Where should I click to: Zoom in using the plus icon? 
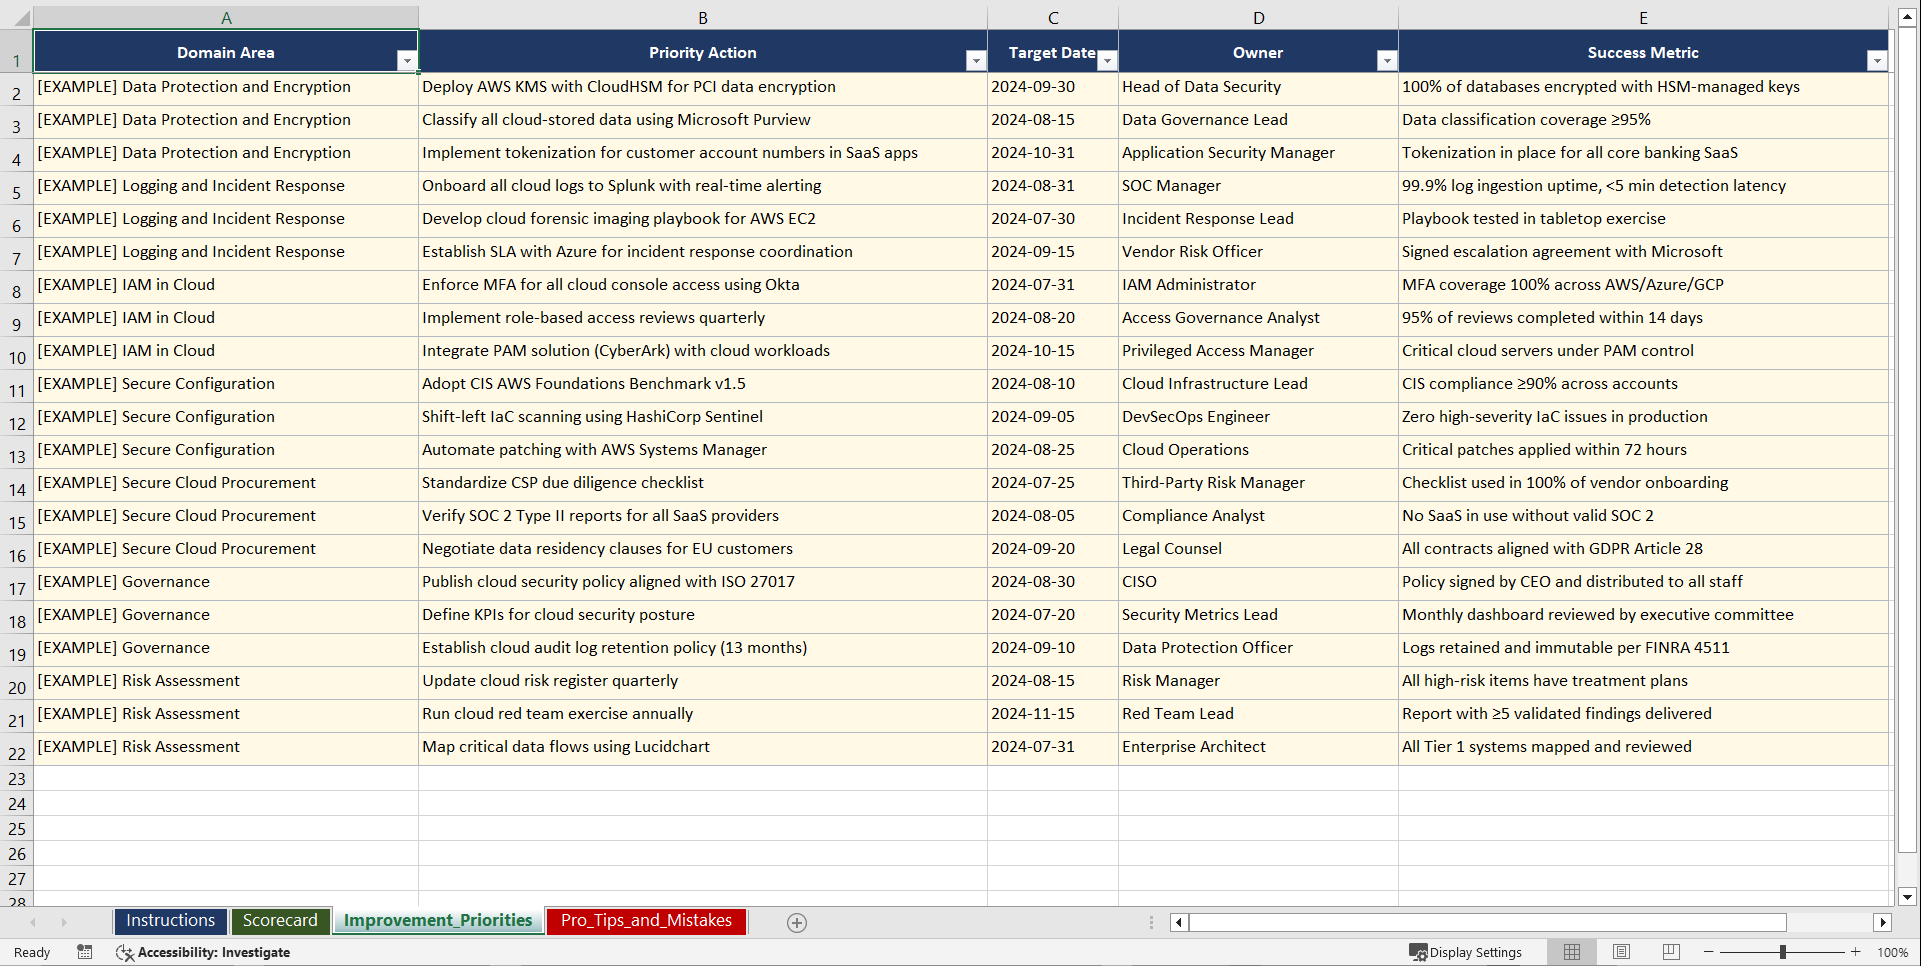pyautogui.click(x=1855, y=952)
